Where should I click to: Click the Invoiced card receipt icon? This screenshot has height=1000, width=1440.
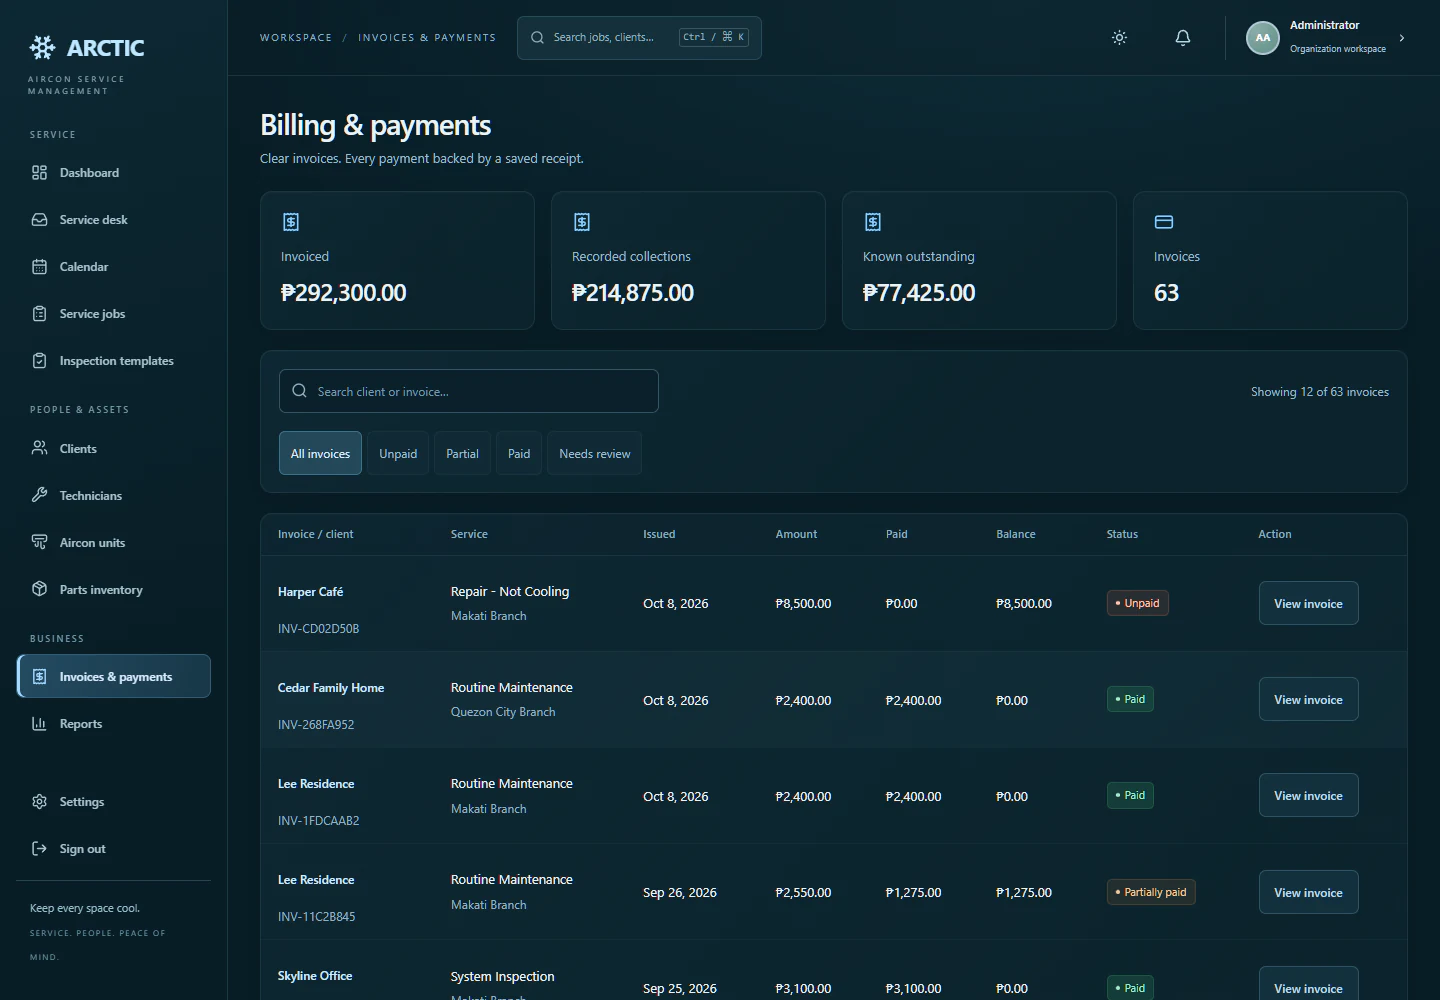pos(291,222)
